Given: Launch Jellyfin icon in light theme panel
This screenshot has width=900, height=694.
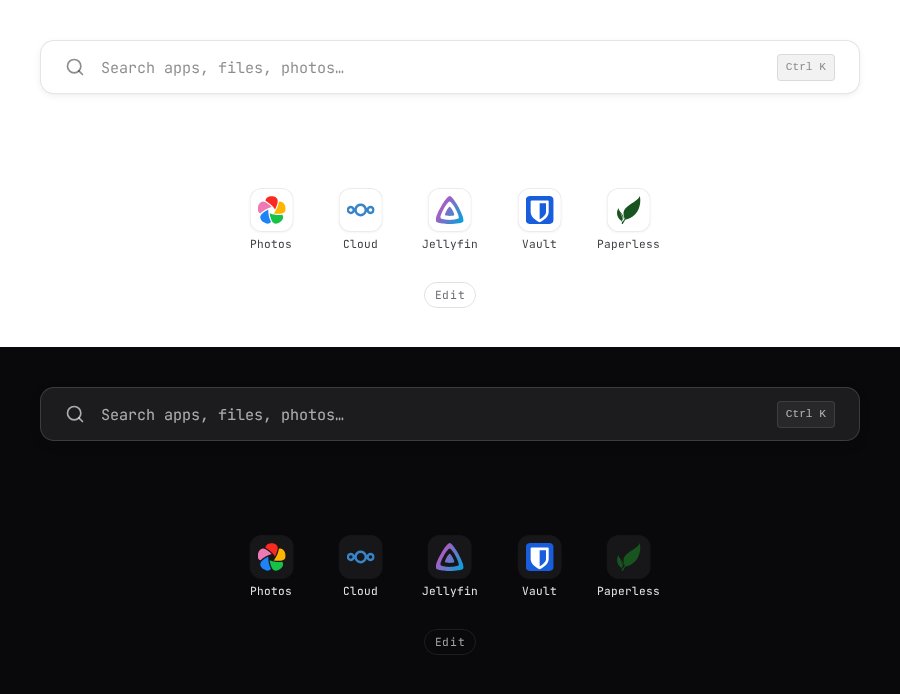Looking at the screenshot, I should [449, 210].
